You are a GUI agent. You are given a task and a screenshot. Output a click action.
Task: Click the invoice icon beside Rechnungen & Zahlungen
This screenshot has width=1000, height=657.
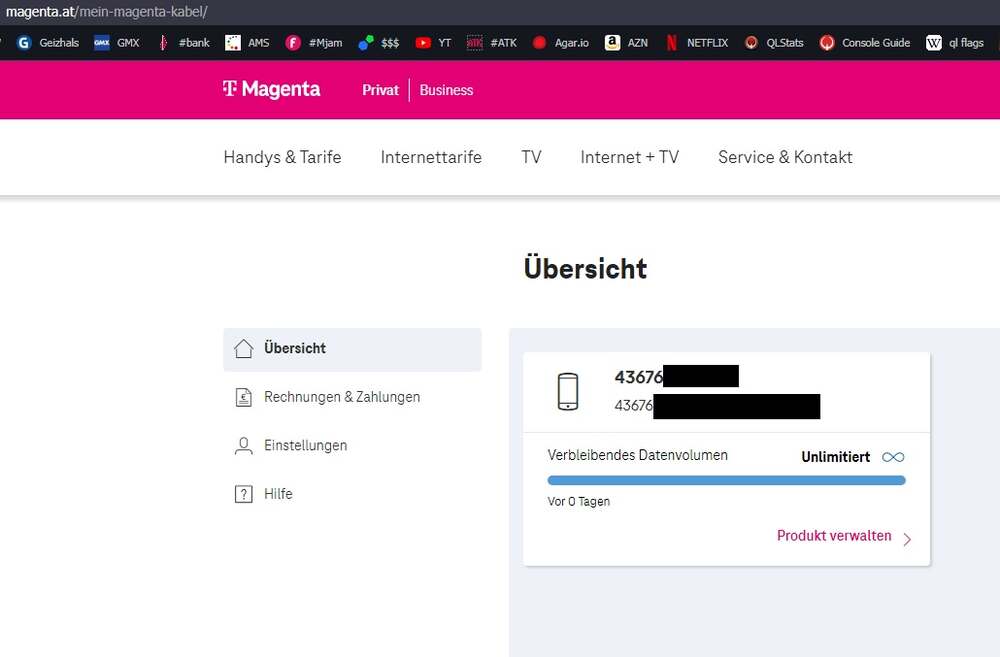pos(244,397)
